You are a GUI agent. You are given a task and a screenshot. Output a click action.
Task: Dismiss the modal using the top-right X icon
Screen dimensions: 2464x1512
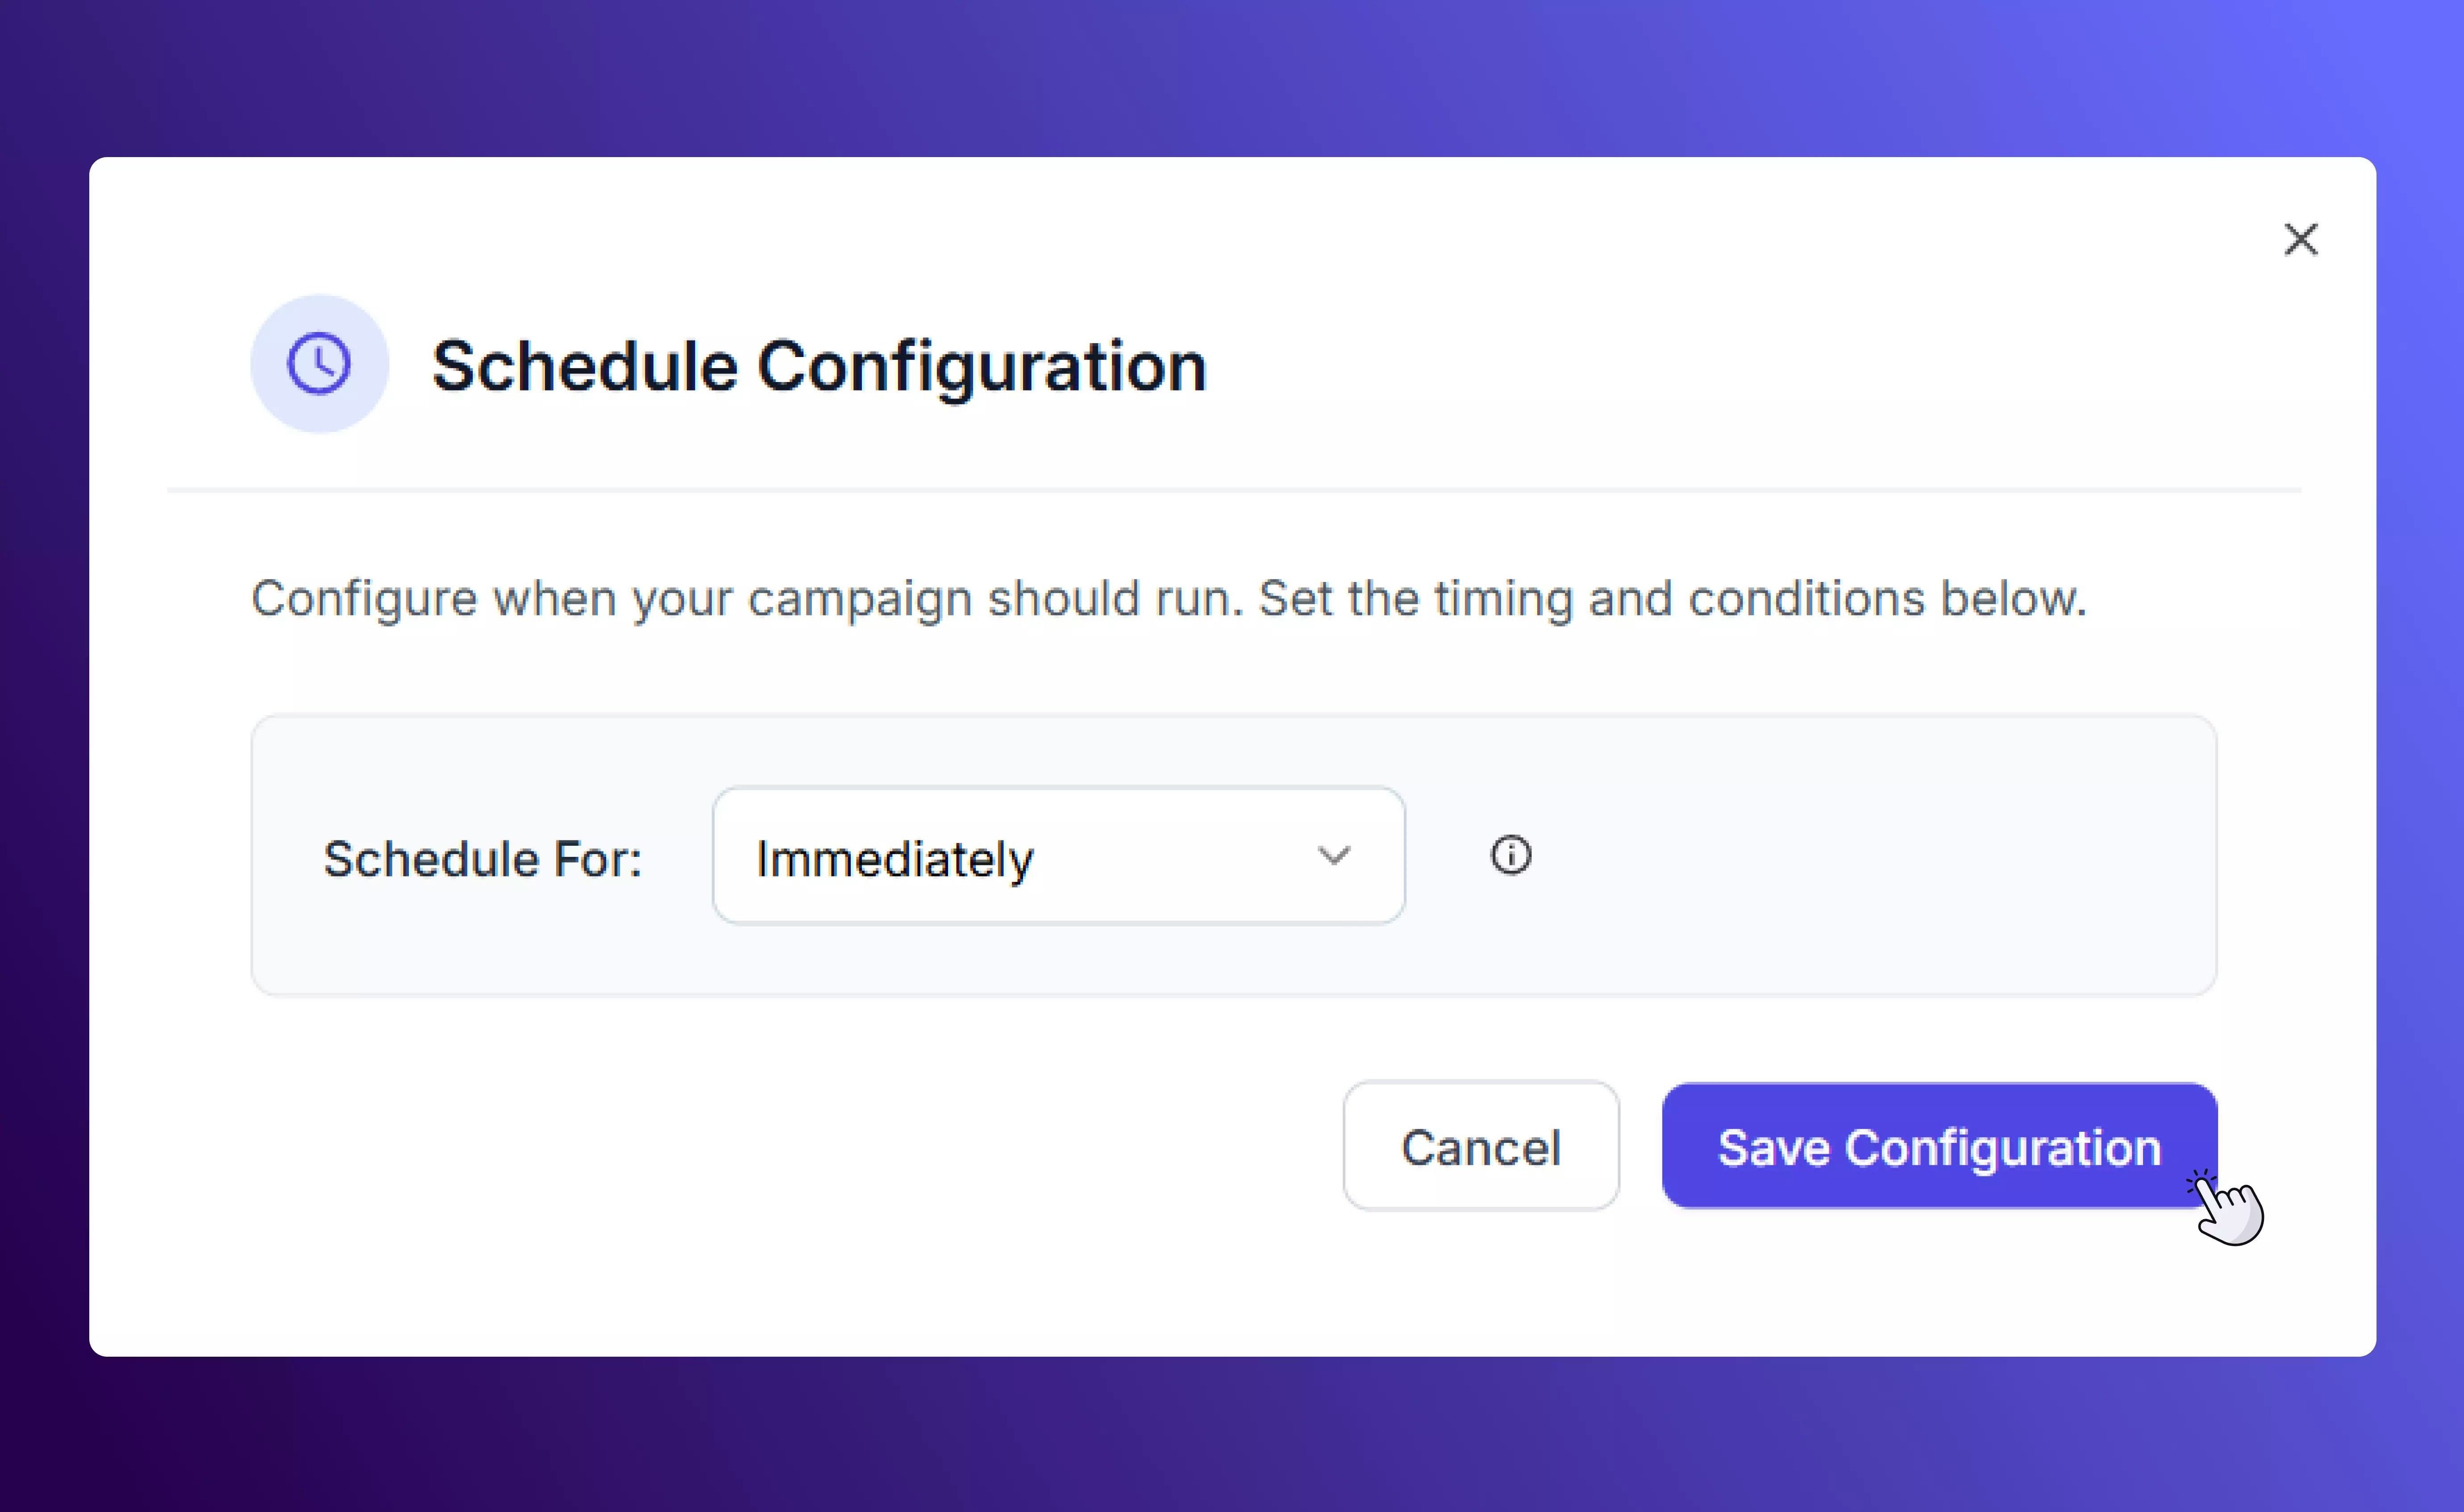pos(2300,240)
